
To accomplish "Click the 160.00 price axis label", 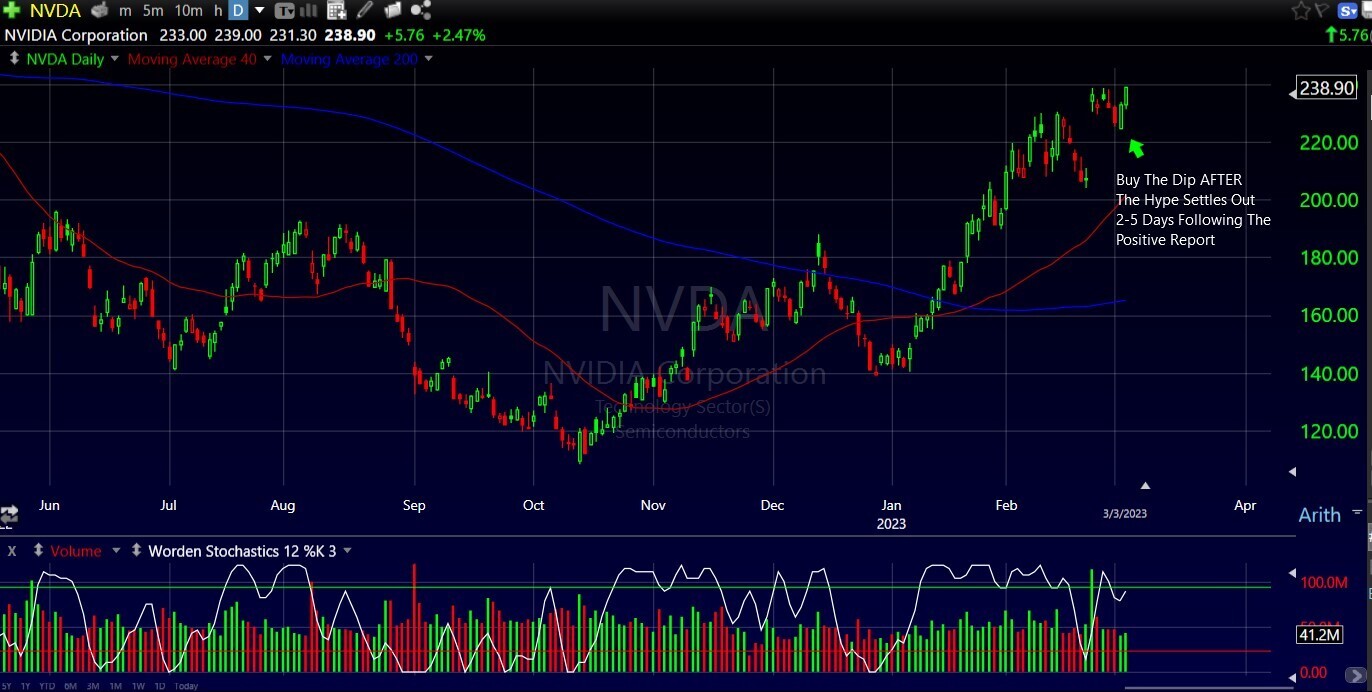I will [1329, 316].
